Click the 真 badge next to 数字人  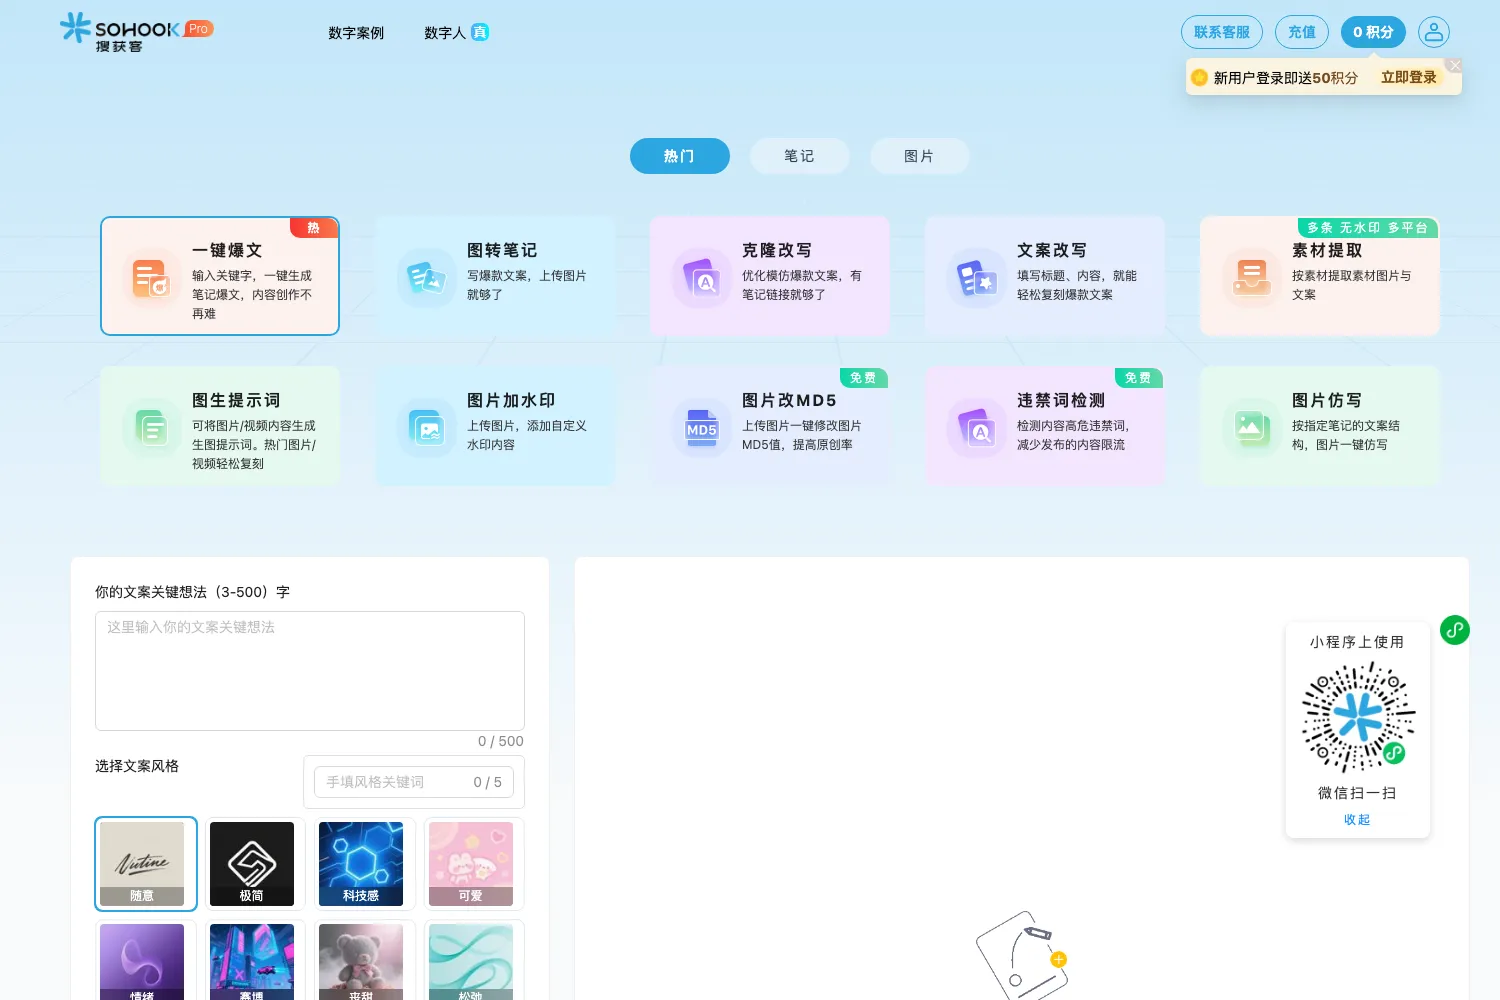(x=480, y=32)
